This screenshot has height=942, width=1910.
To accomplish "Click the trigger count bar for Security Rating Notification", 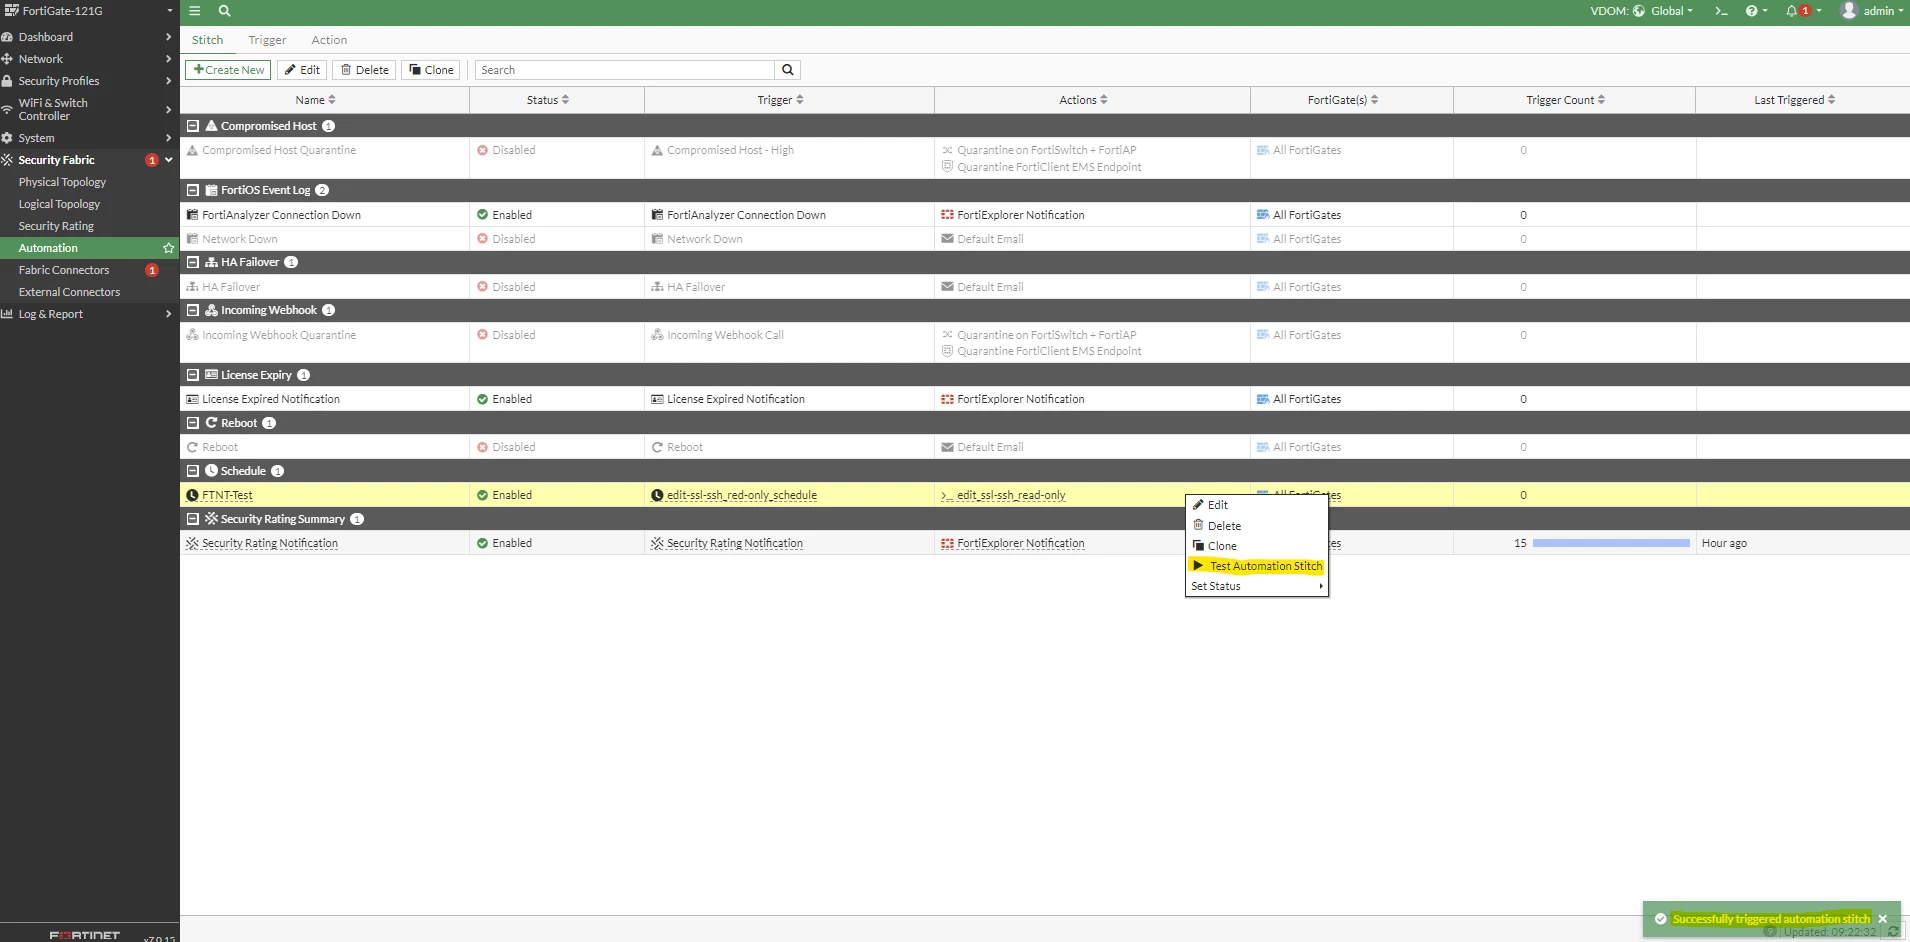I will (x=1611, y=543).
